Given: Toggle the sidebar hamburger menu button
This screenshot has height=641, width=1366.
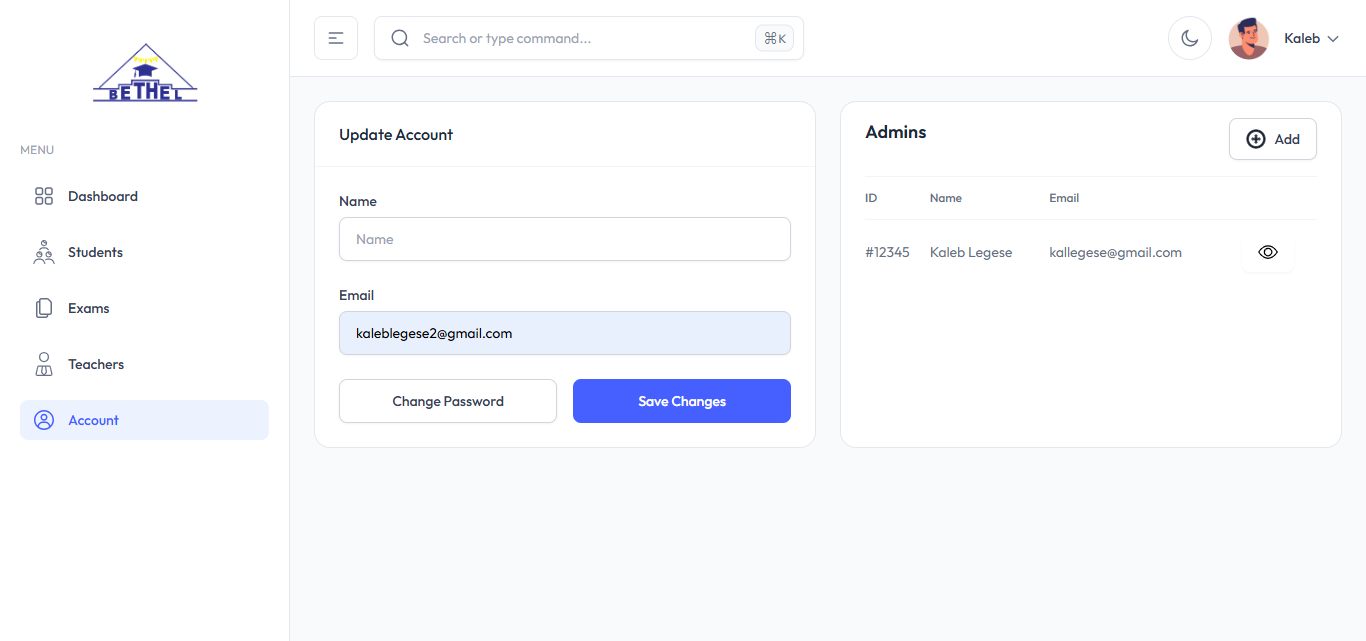Looking at the screenshot, I should (x=336, y=38).
